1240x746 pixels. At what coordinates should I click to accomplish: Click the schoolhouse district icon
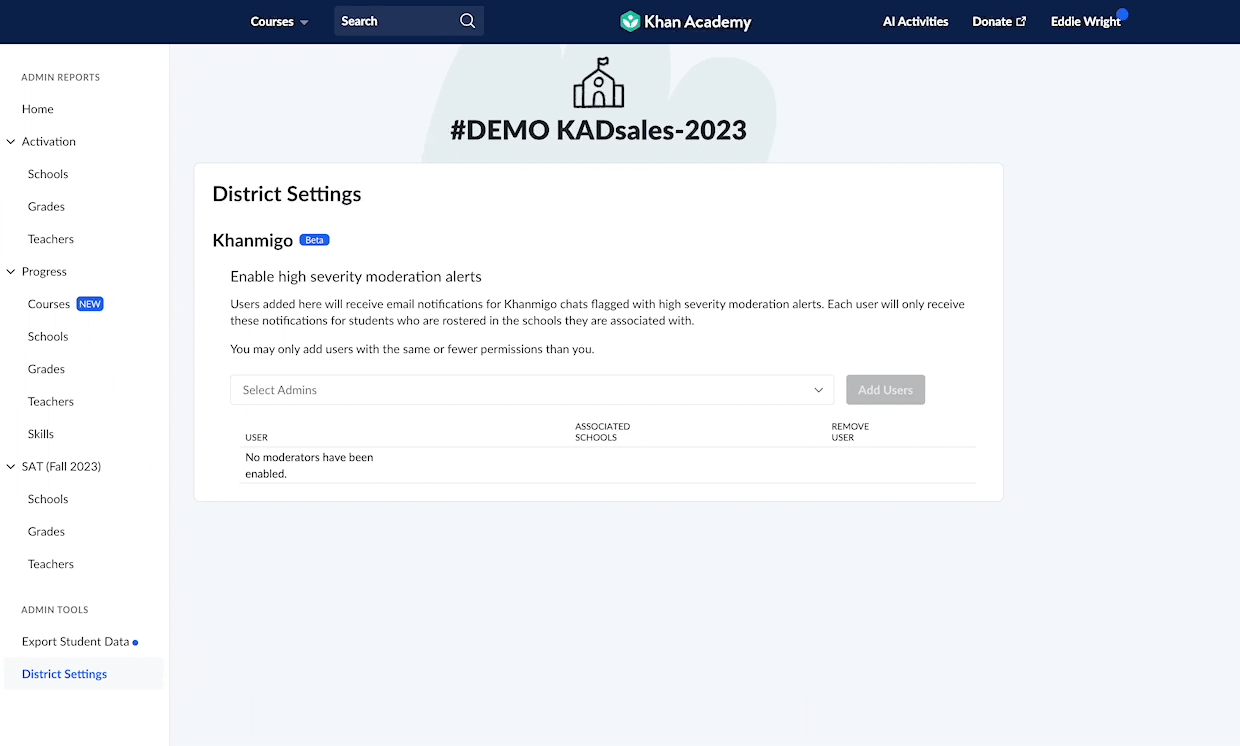(598, 83)
